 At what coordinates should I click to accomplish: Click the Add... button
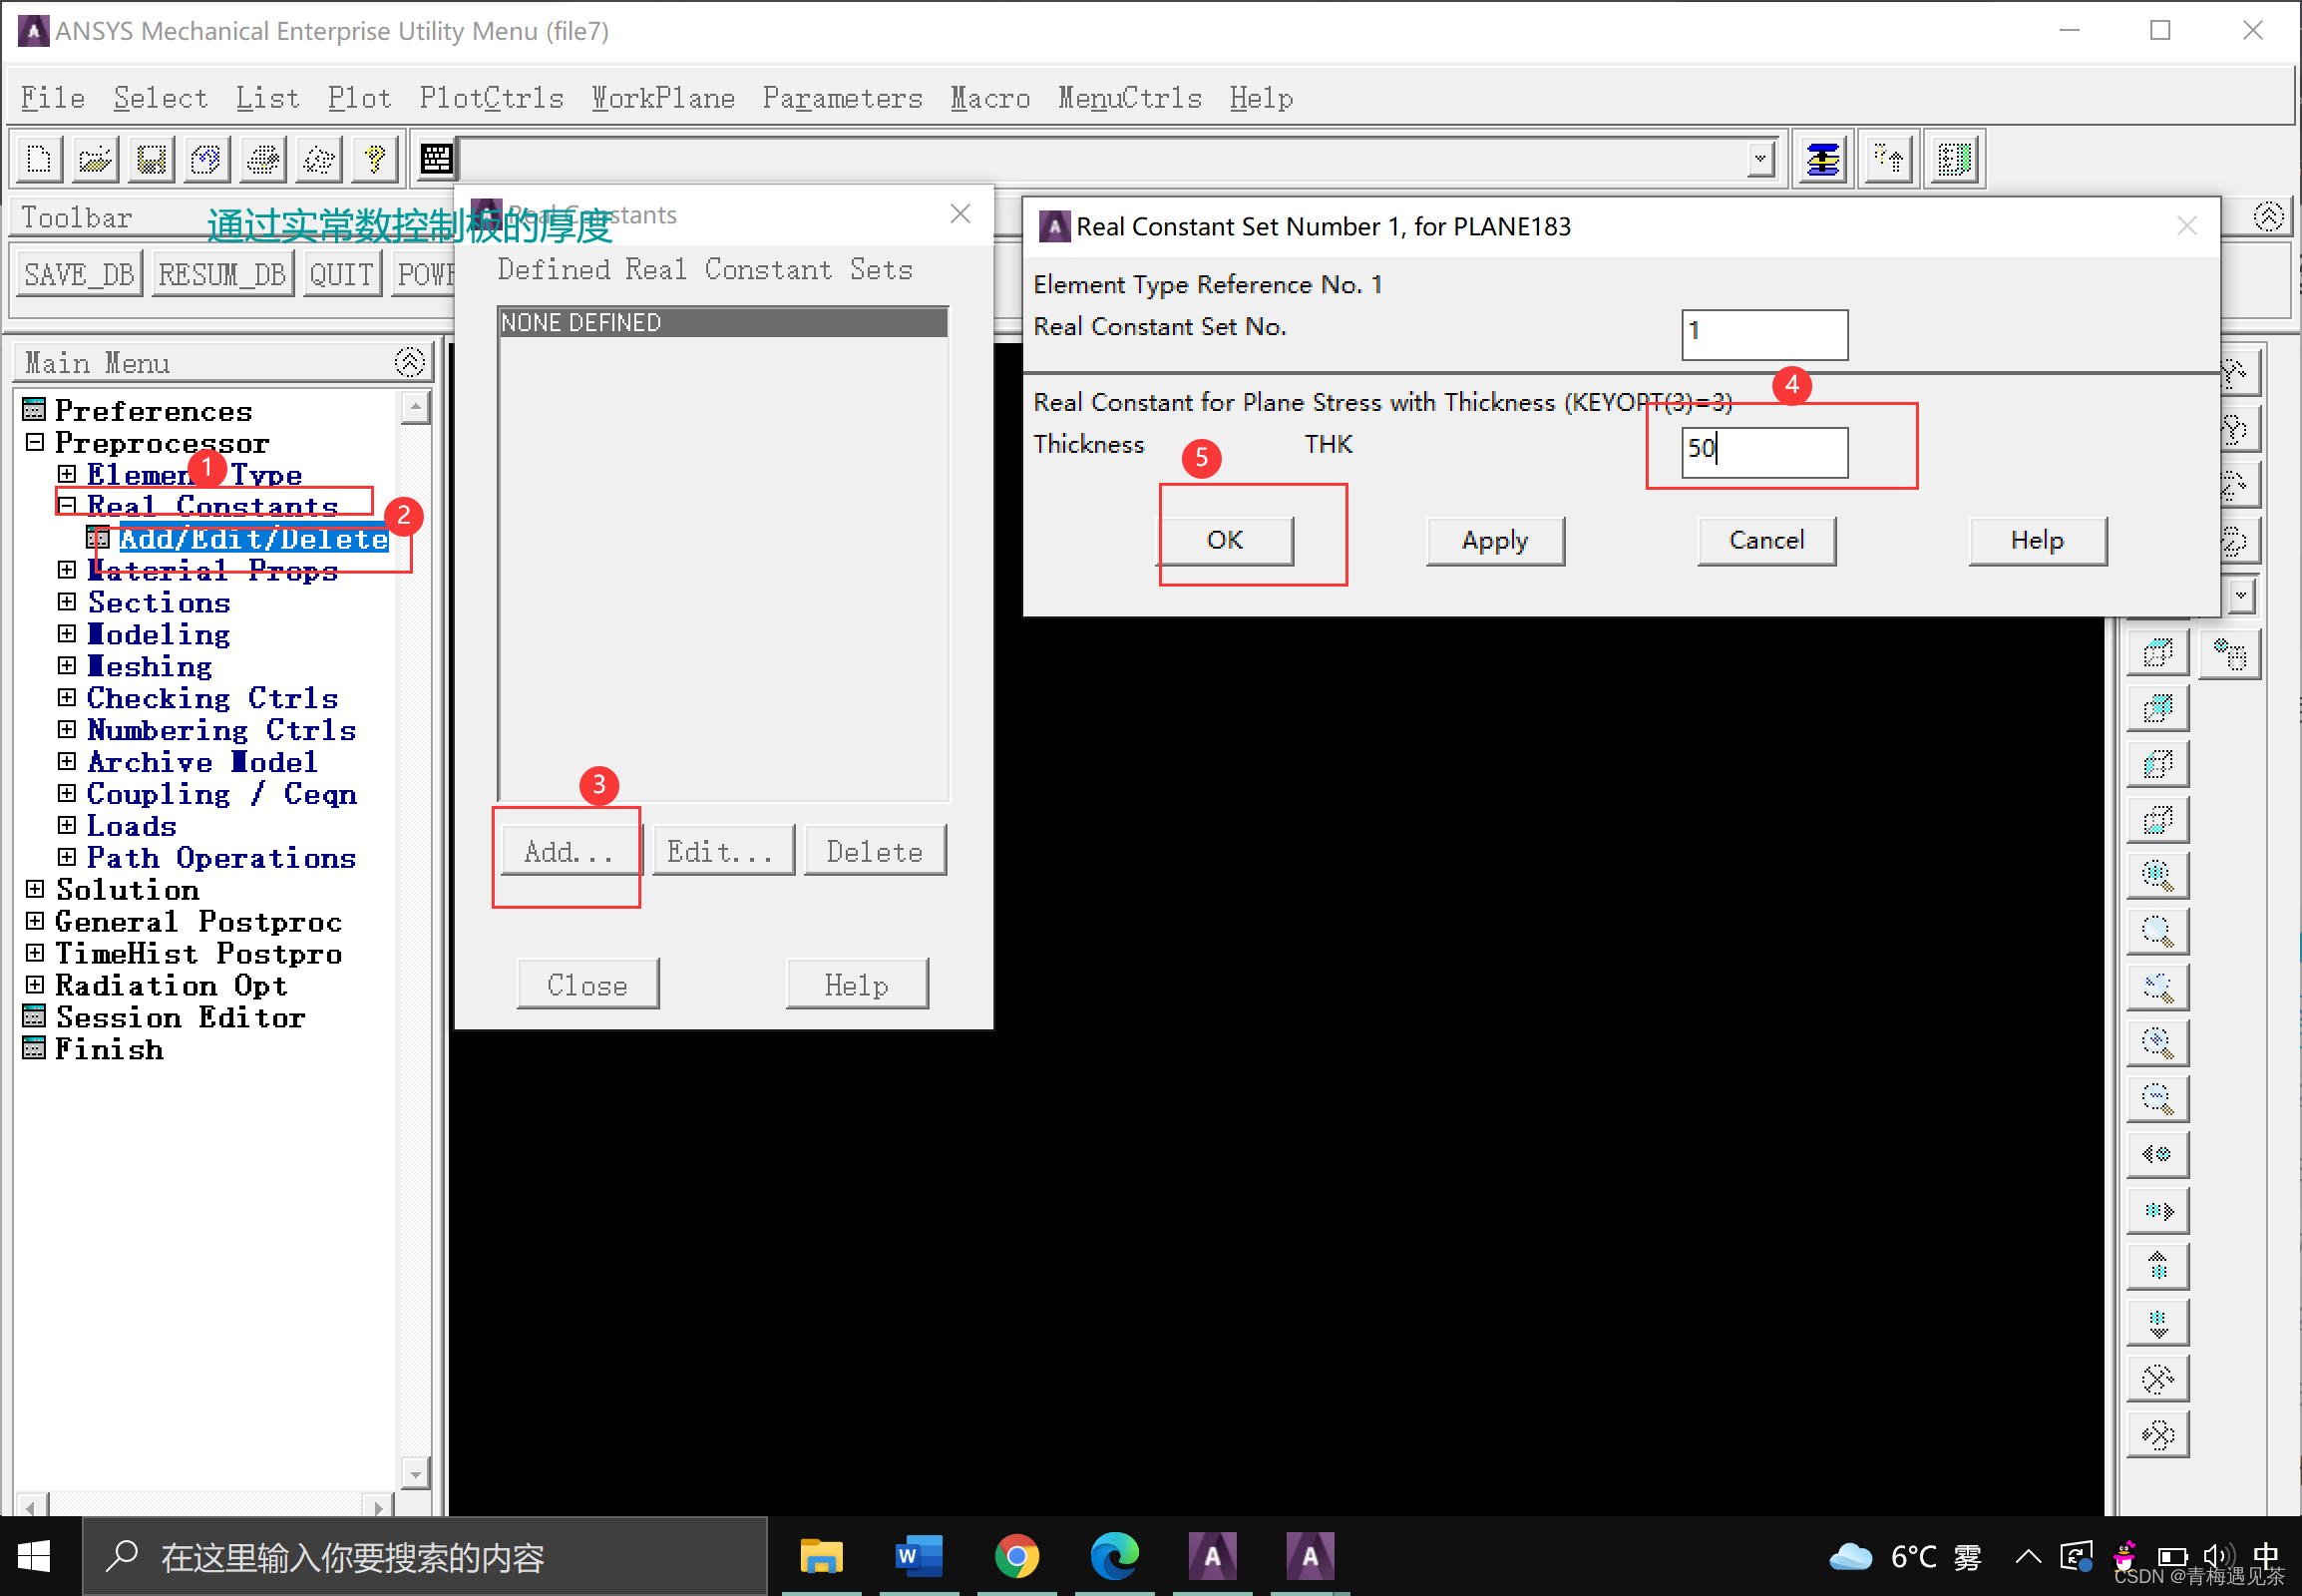568,851
